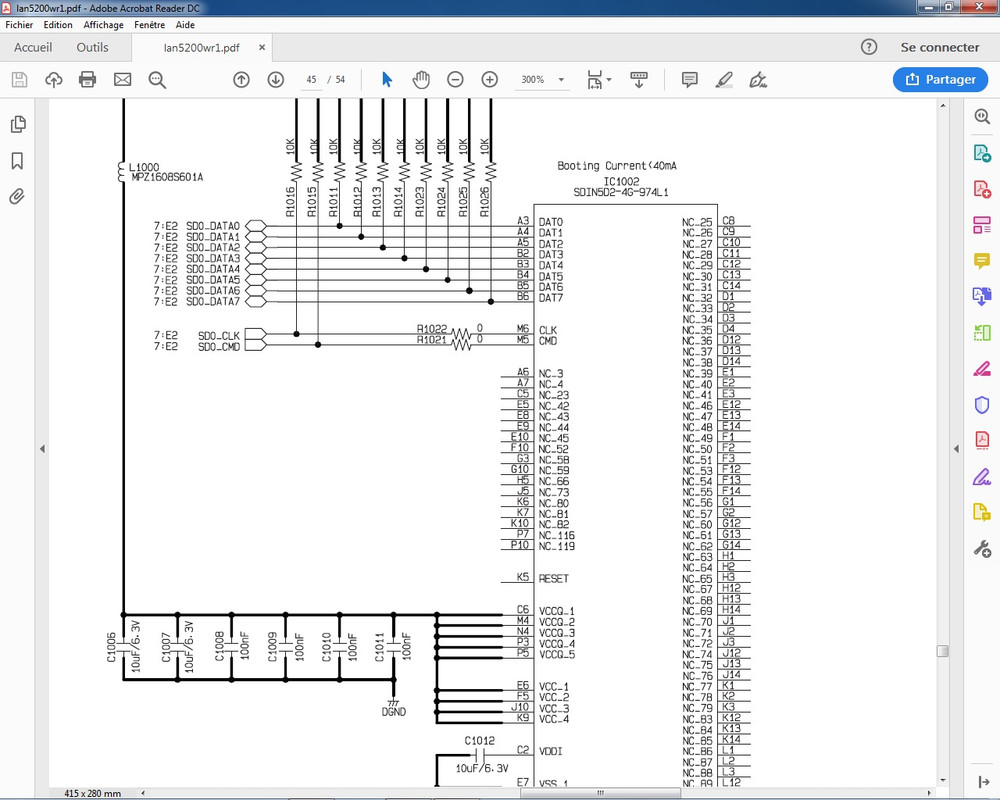Click the Partager share button
The width and height of the screenshot is (1000, 800).
[x=941, y=79]
